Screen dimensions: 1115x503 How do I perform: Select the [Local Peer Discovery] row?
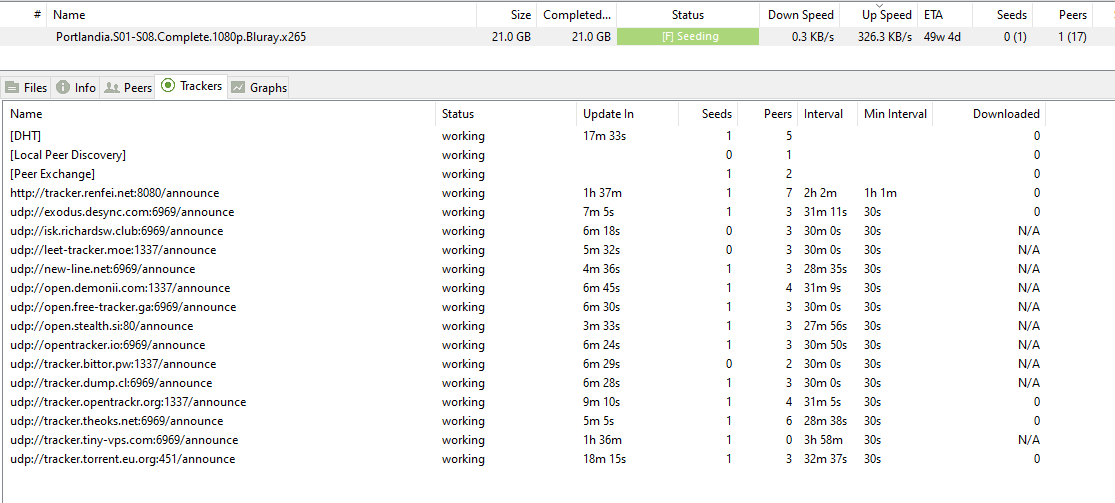525,155
